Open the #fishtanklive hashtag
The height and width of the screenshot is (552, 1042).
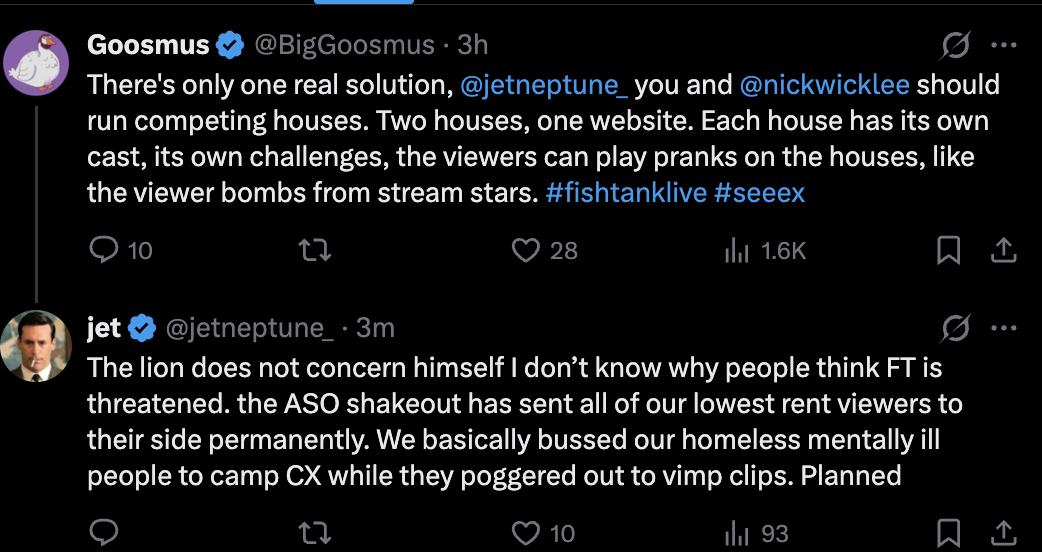[x=626, y=193]
